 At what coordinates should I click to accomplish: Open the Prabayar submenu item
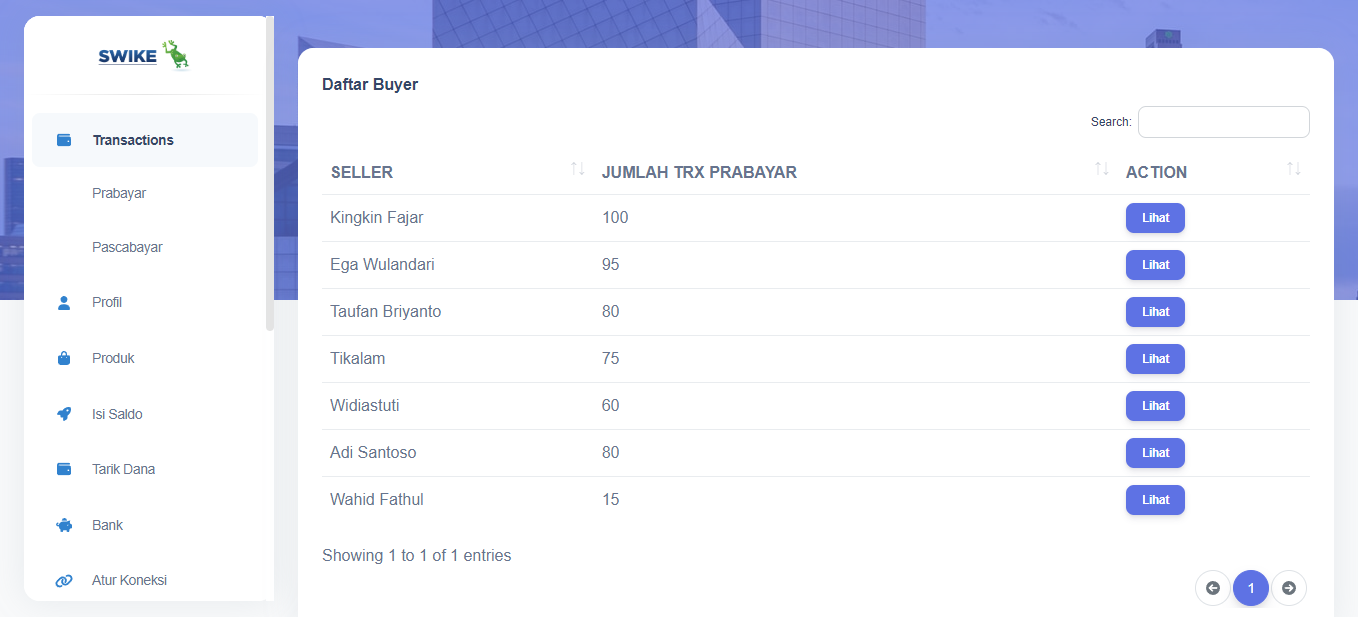119,193
